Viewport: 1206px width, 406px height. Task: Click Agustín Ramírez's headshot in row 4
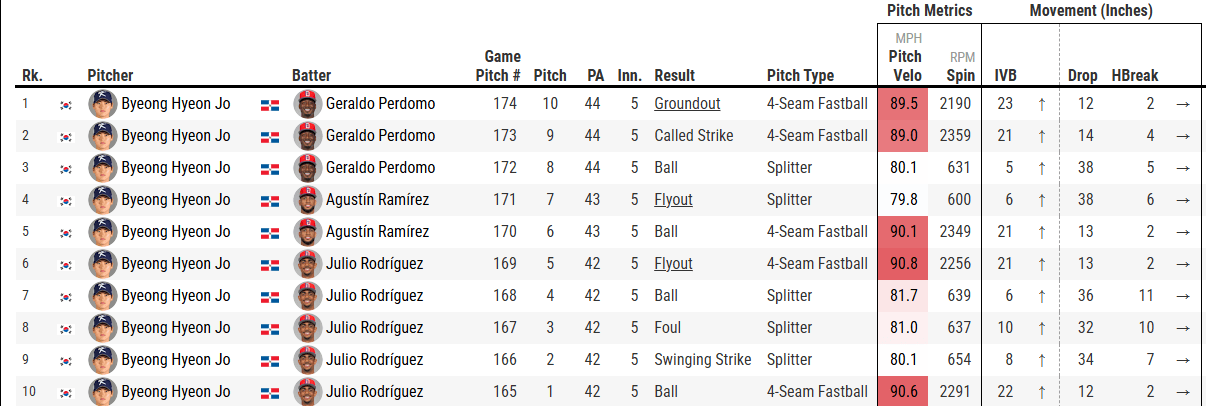pos(308,200)
